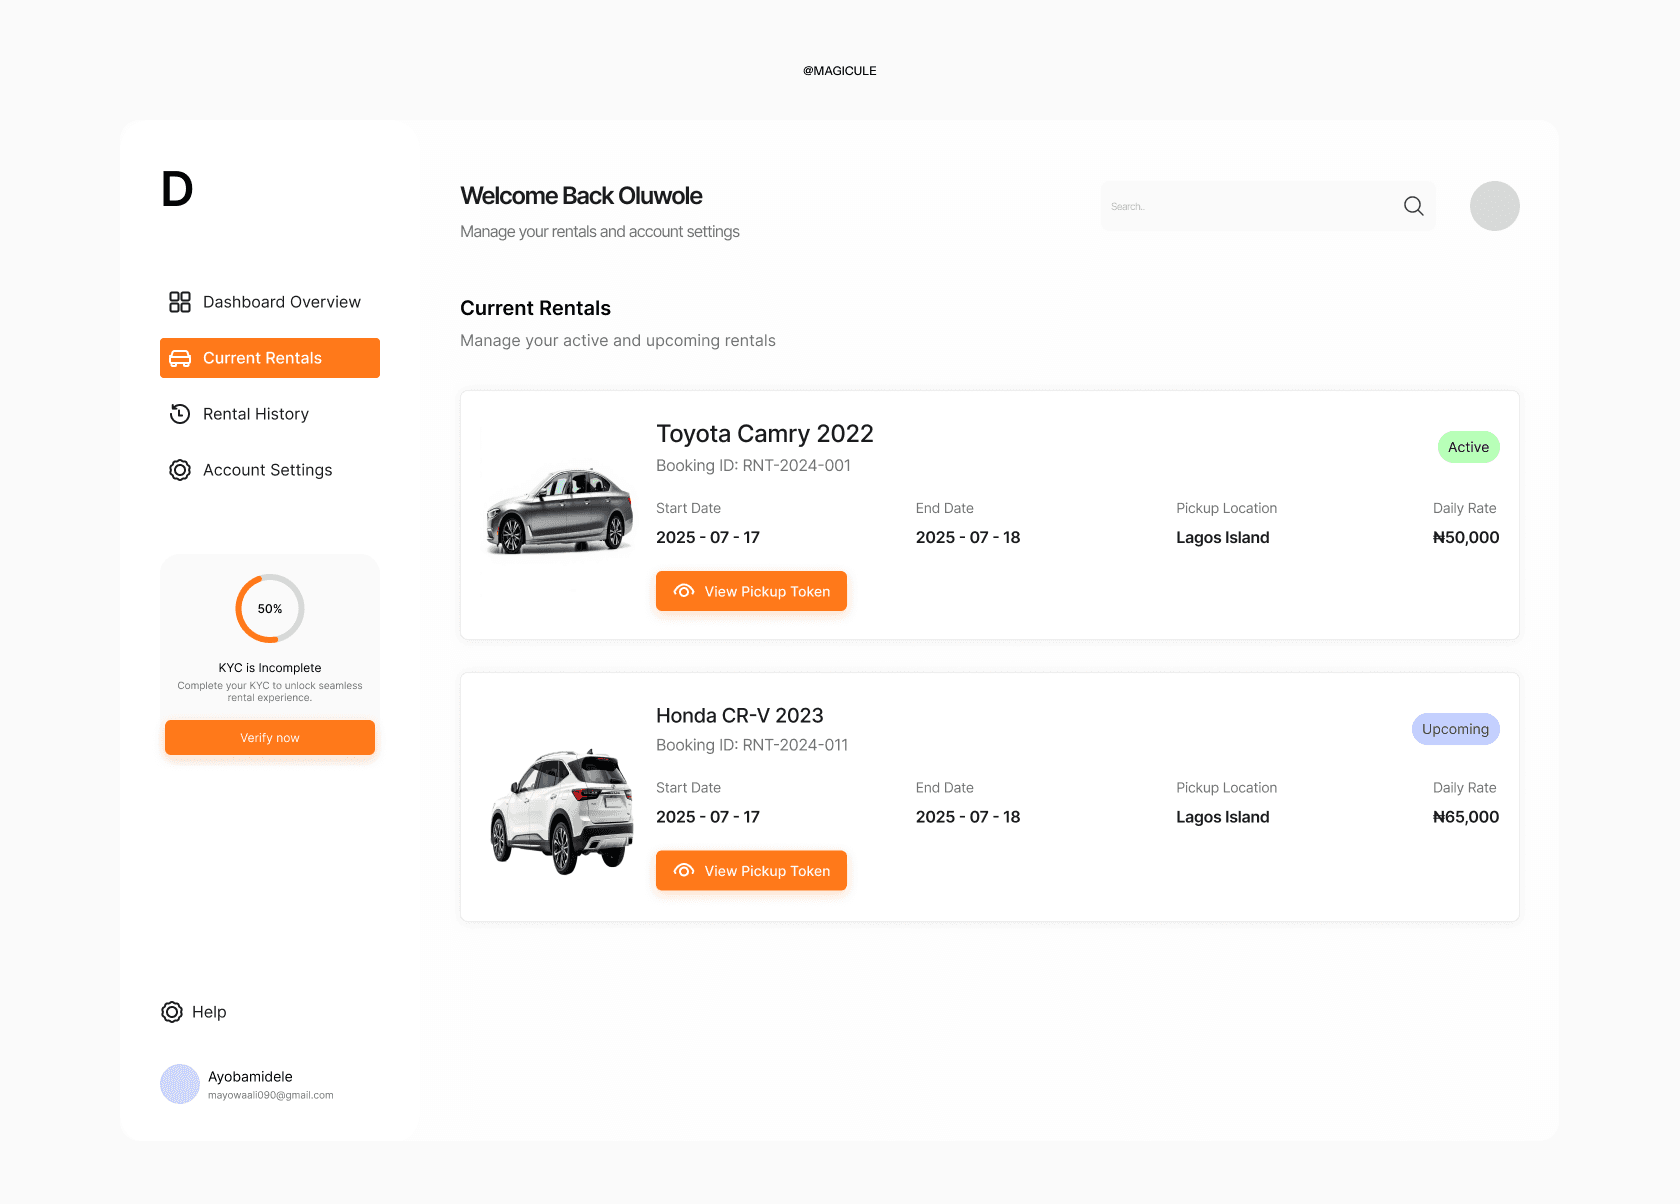
Task: Click the Toyota Camry car thumbnail
Action: tap(560, 510)
